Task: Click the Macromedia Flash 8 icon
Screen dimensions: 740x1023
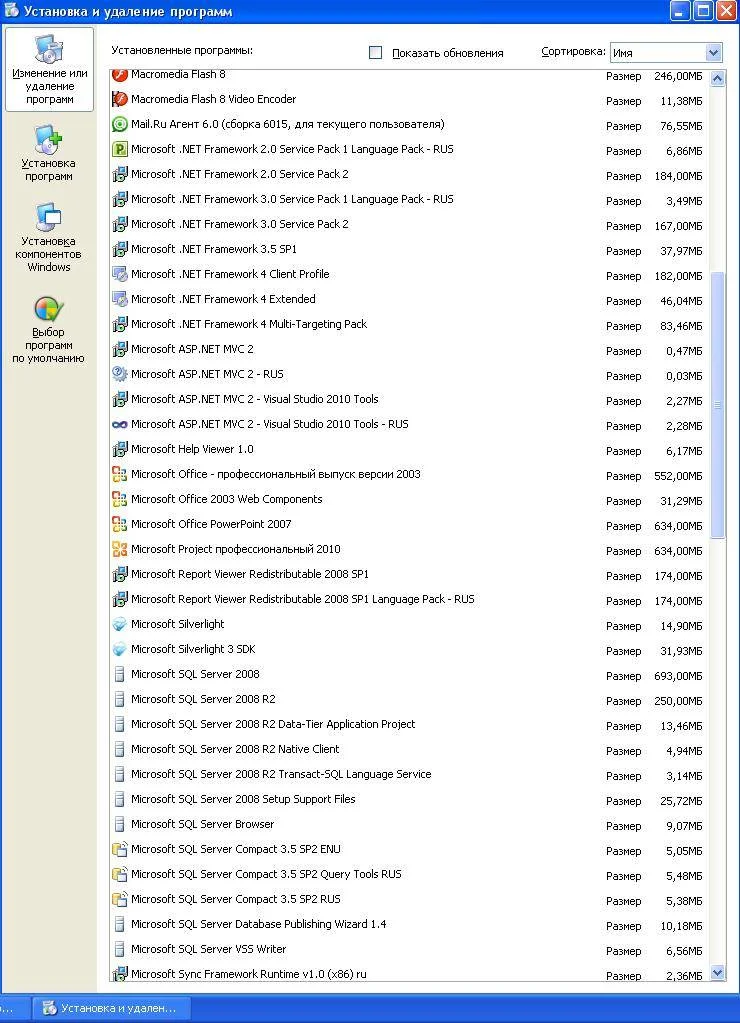Action: (x=120, y=75)
